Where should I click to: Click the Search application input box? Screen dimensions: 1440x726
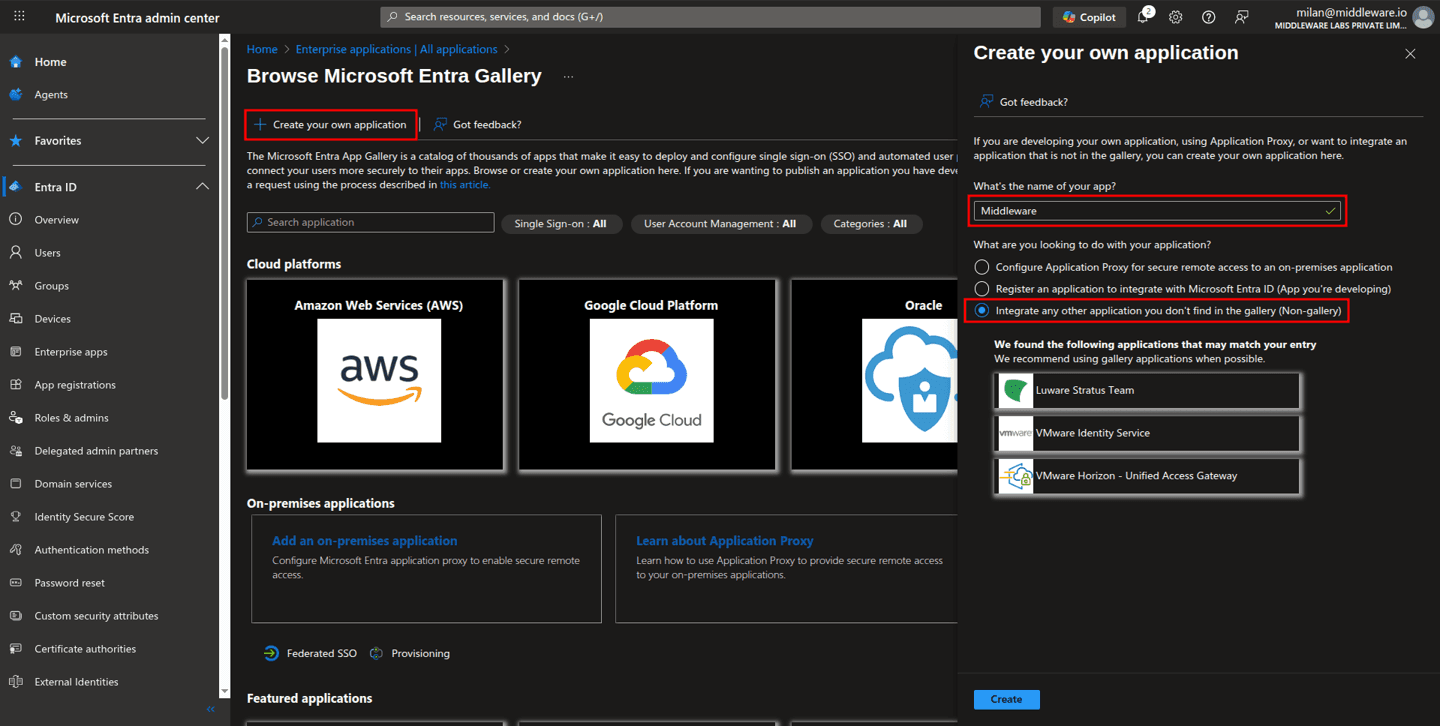click(x=370, y=222)
